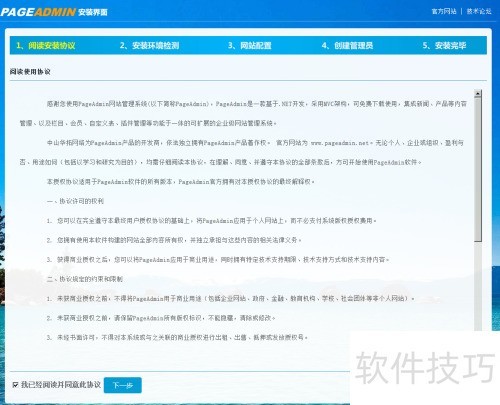The image size is (500, 405).
Task: Click the line 未获商业授权之前，不得将PageAdmin
Action: tap(230, 299)
